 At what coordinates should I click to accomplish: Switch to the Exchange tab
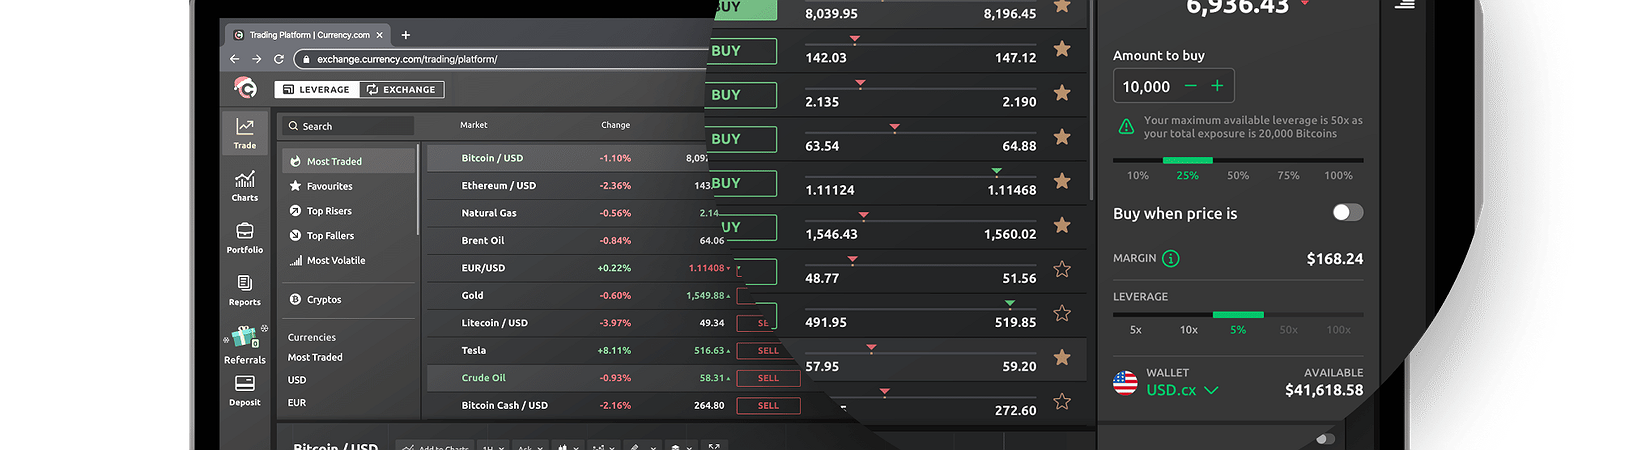point(401,89)
